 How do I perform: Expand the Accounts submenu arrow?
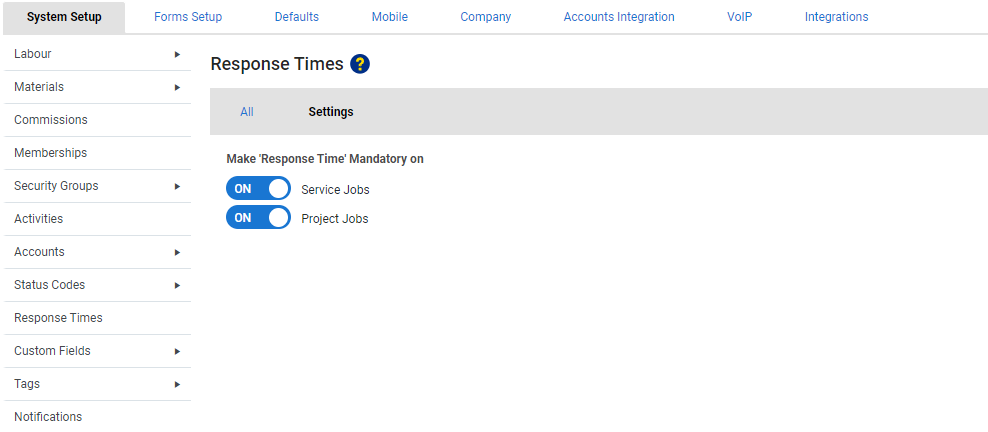coord(178,252)
